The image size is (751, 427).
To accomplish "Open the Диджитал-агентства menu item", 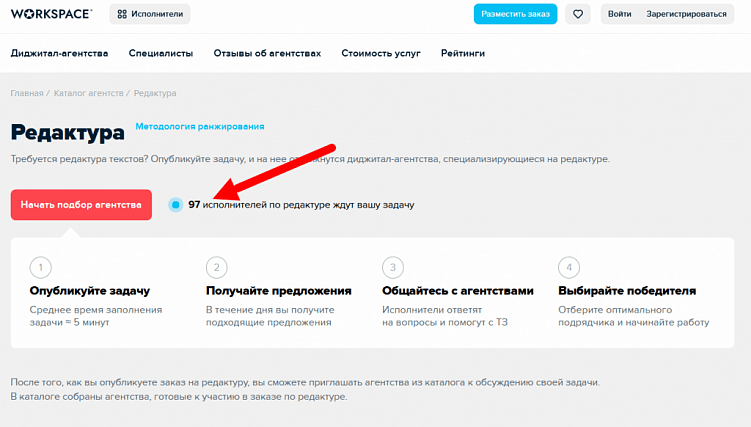I will (60, 53).
